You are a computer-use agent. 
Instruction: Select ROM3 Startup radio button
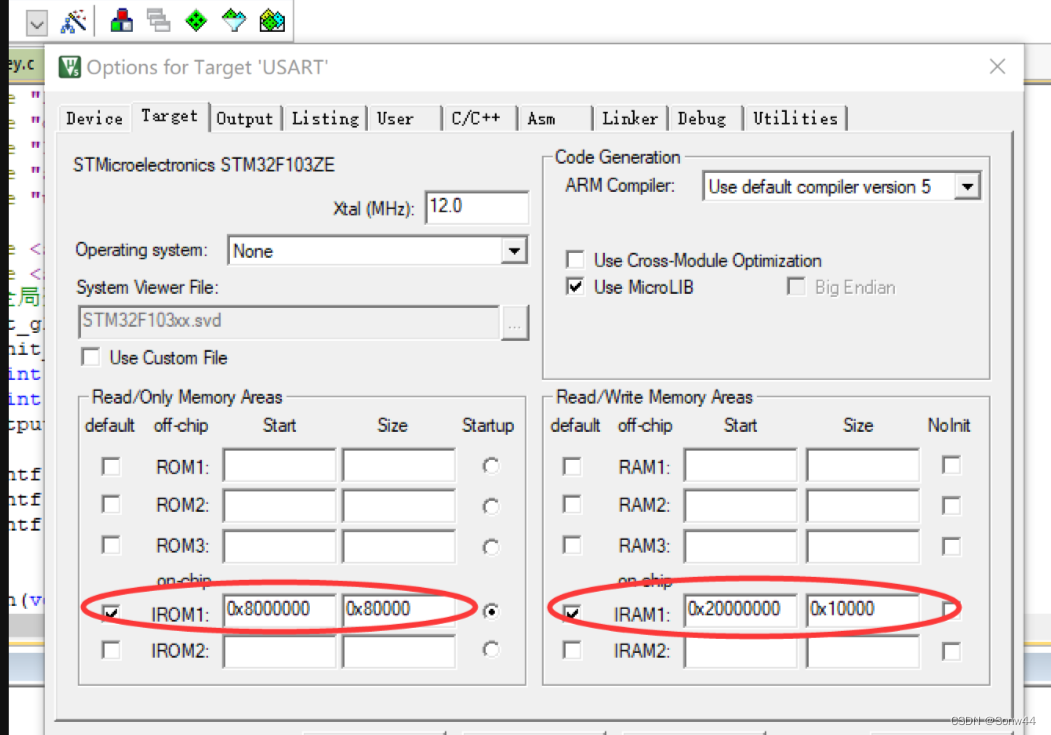pyautogui.click(x=491, y=547)
